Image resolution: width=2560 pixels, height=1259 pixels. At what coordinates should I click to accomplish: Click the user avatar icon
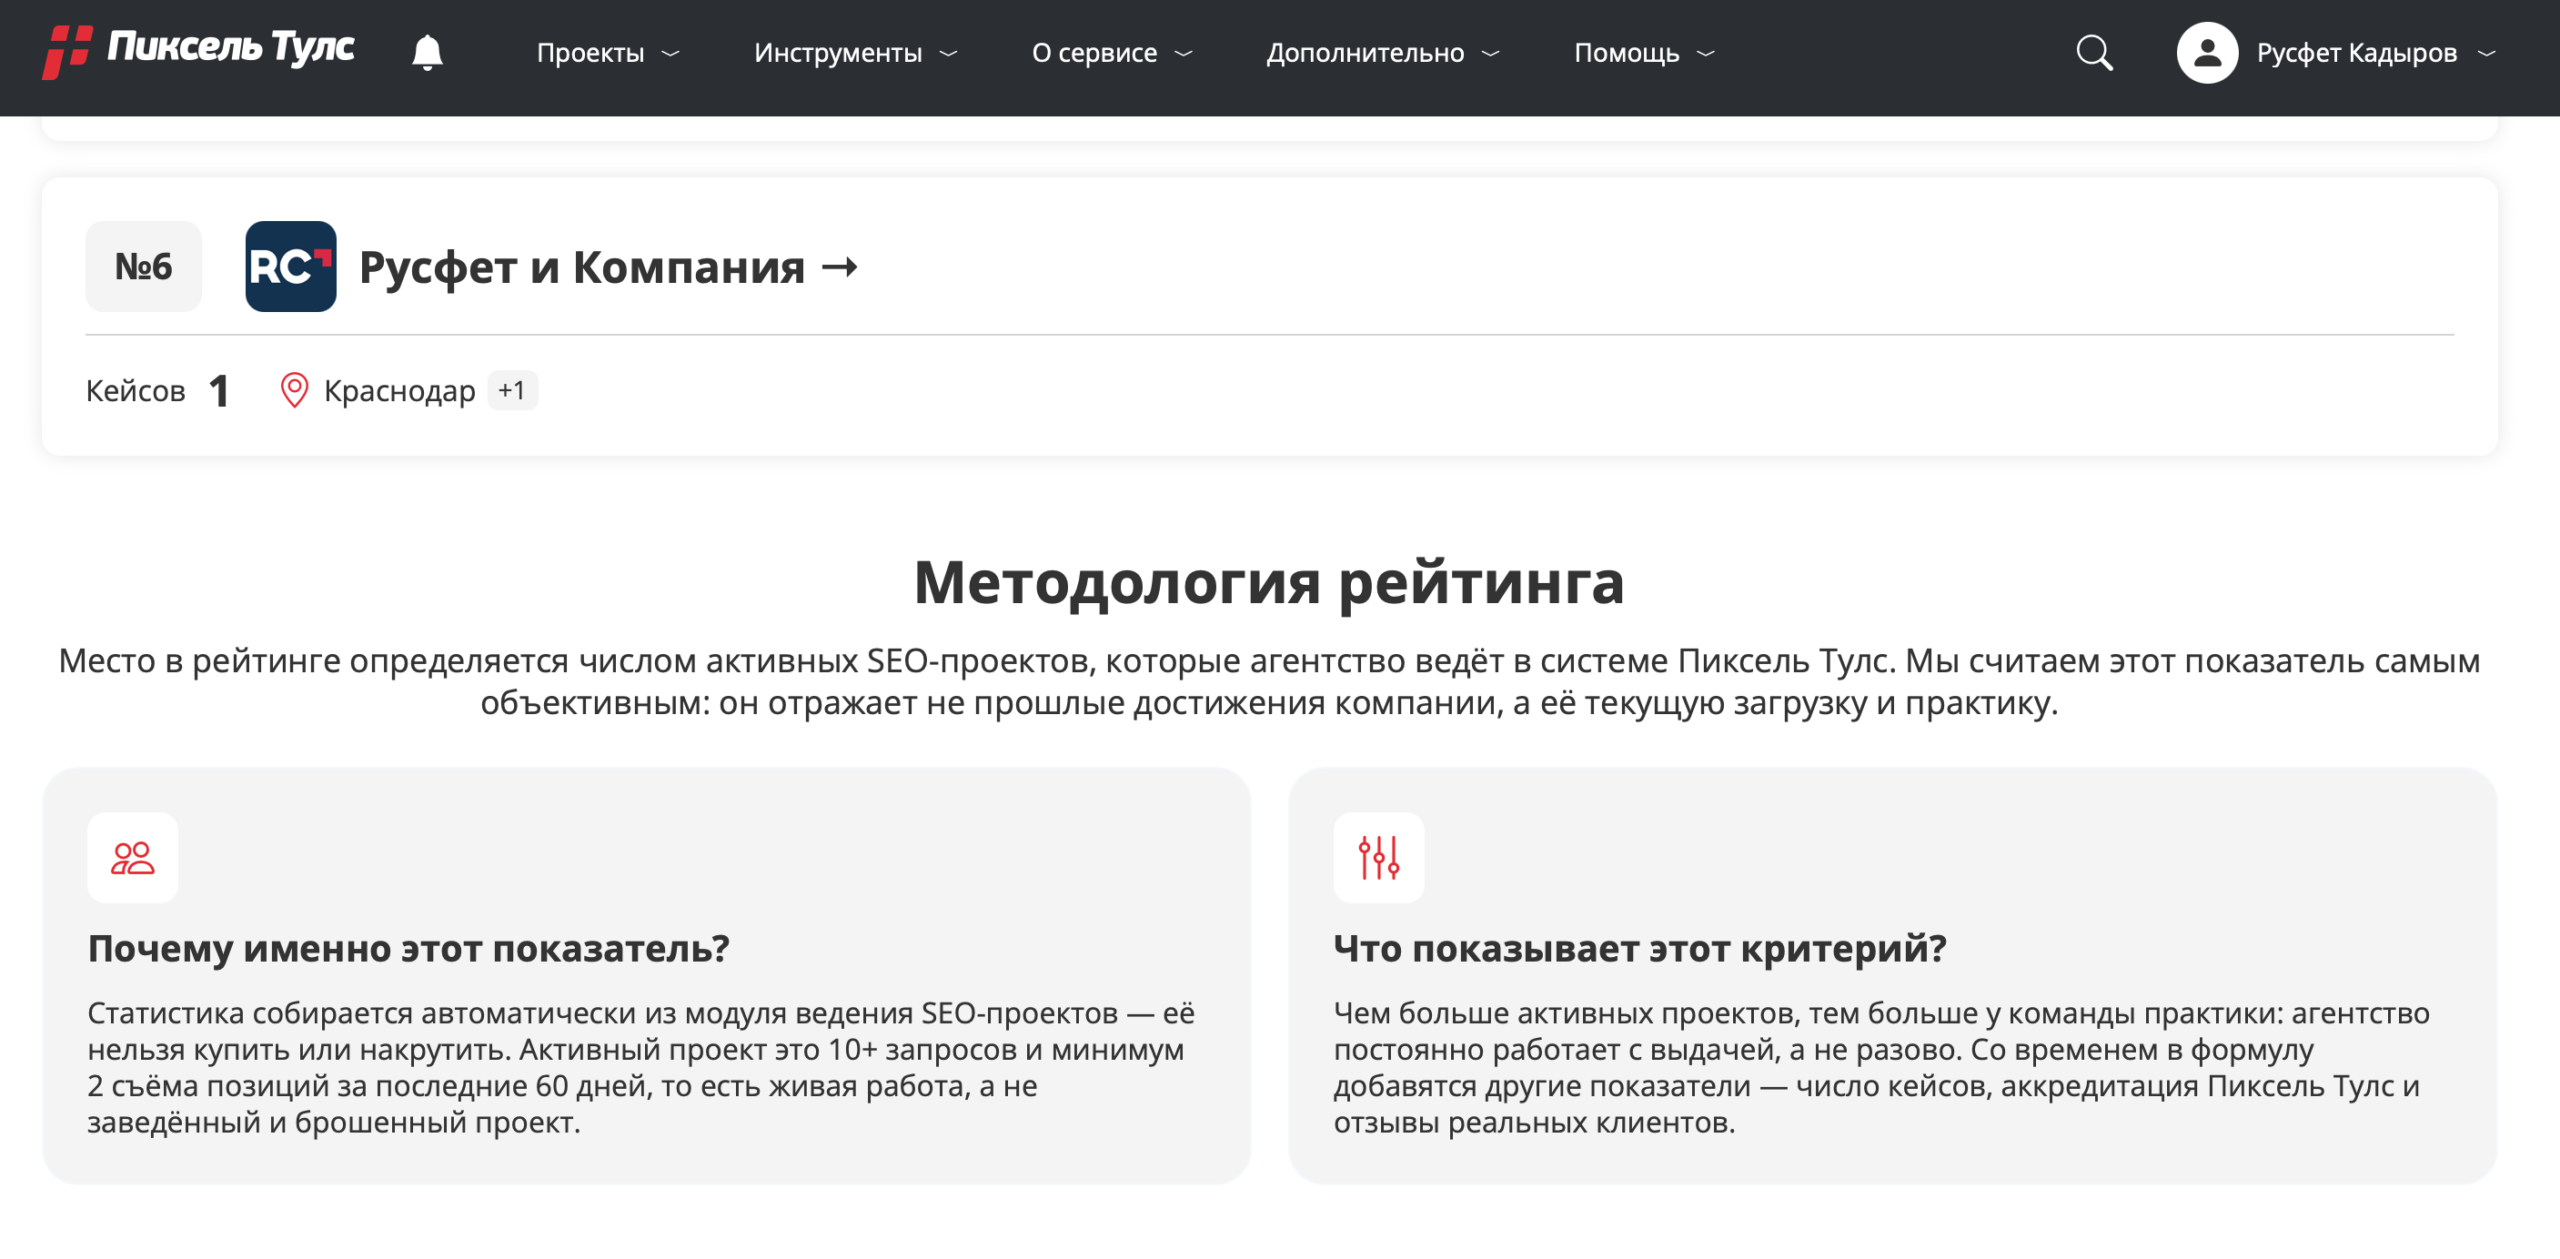pyautogui.click(x=2207, y=52)
